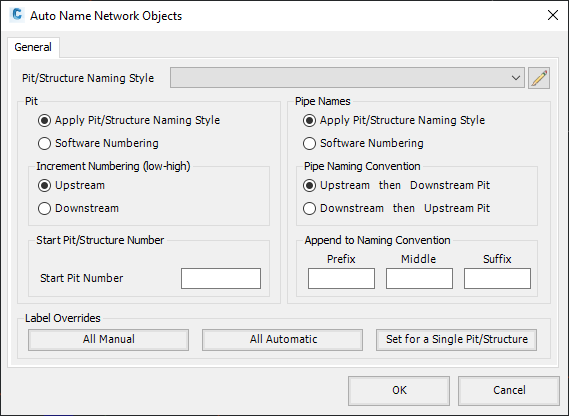This screenshot has height=416, width=569.
Task: Click Set for a Single Pit/Structure
Action: (457, 340)
